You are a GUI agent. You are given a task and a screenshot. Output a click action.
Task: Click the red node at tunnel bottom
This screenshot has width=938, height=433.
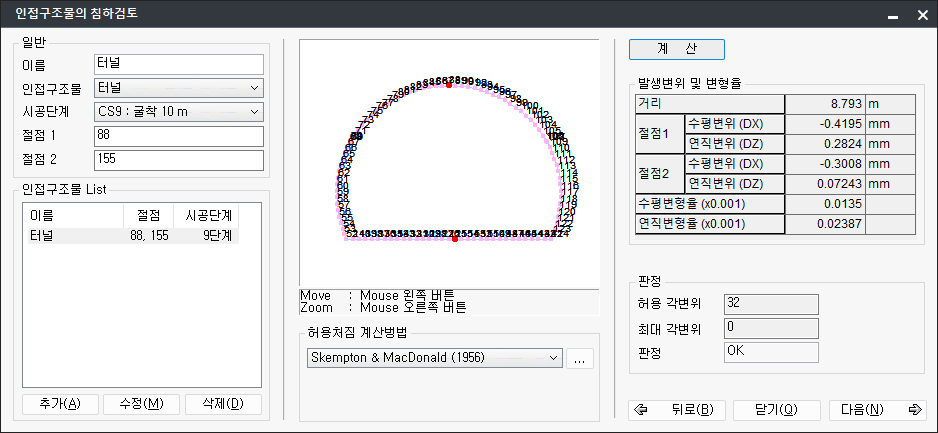click(455, 239)
